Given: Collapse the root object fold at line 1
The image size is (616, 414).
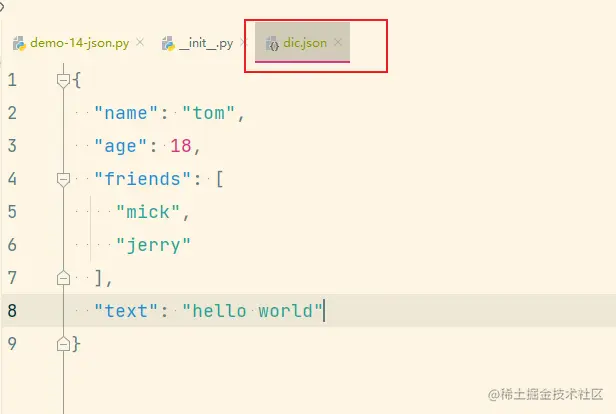Looking at the screenshot, I should point(63,81).
